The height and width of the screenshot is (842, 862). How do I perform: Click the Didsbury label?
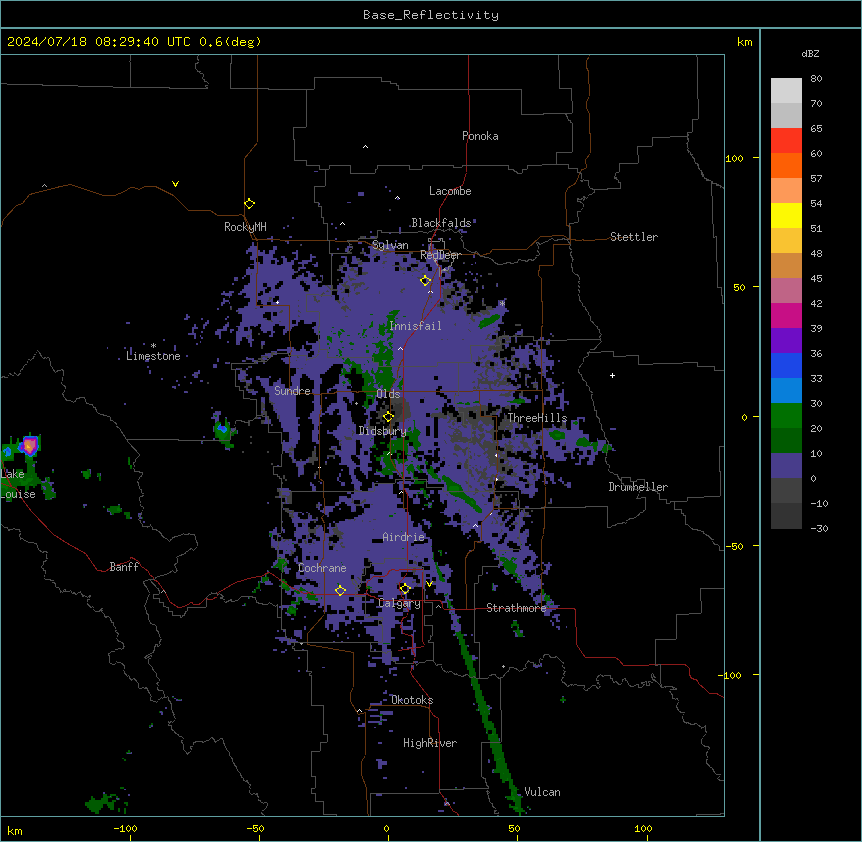click(382, 431)
